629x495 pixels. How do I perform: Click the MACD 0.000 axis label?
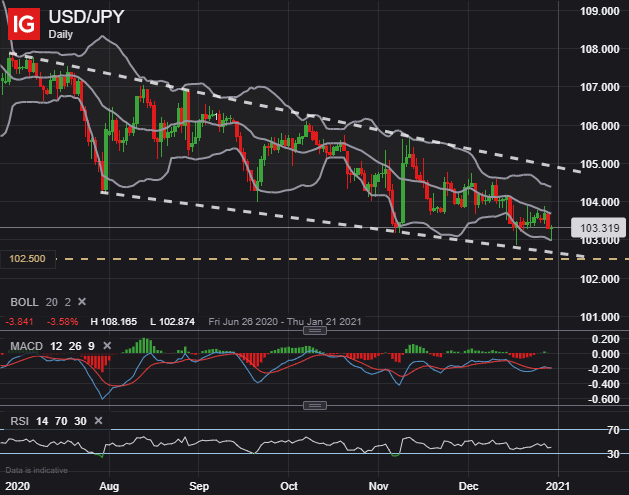coord(605,354)
